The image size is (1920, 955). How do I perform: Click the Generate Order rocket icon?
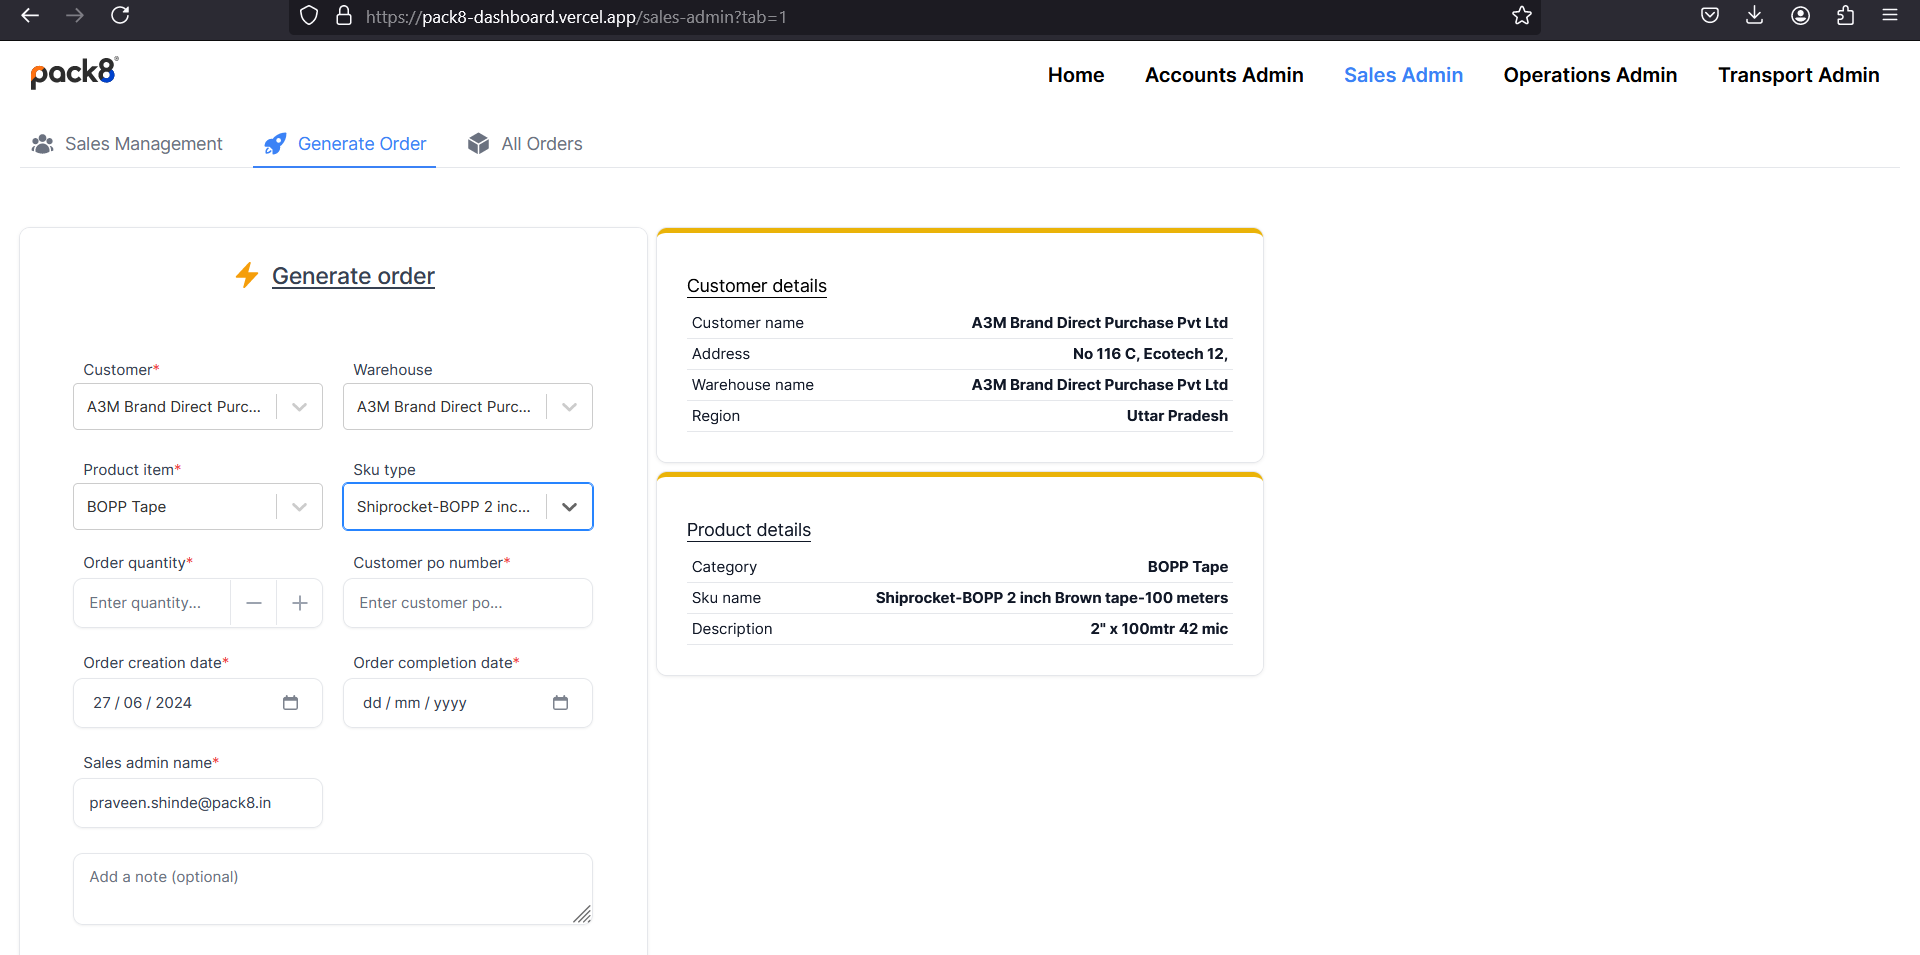275,144
